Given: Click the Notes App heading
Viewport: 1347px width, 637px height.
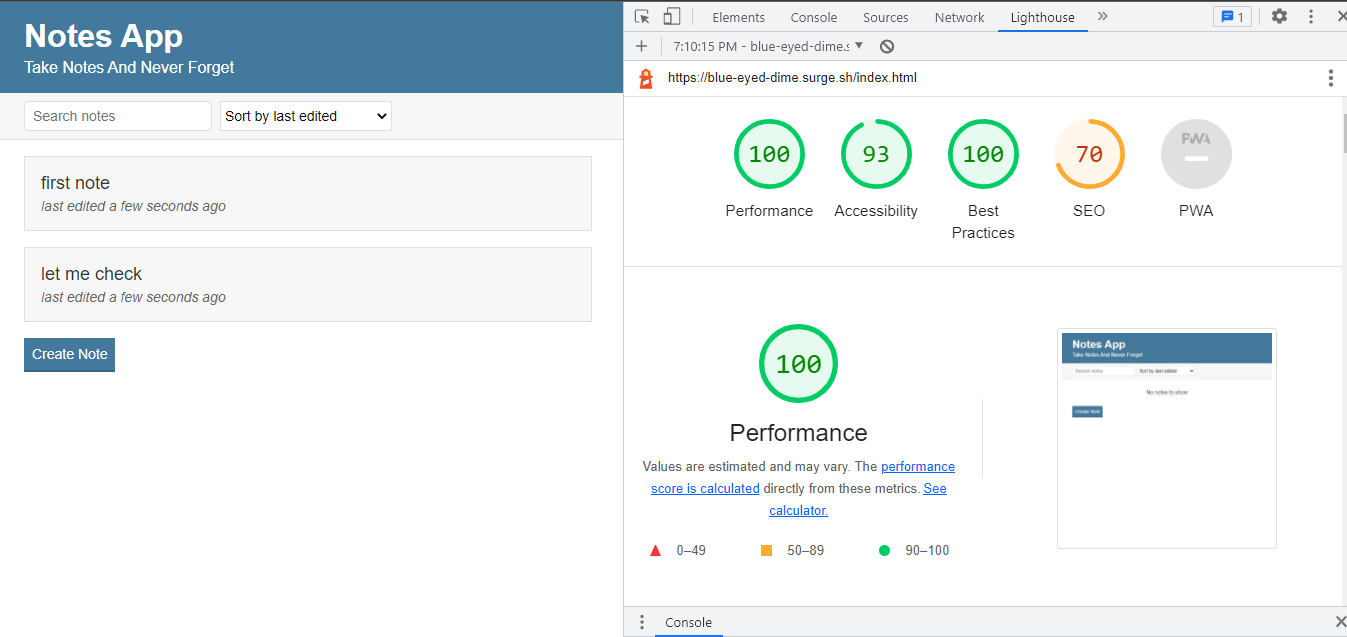Looking at the screenshot, I should 103,36.
